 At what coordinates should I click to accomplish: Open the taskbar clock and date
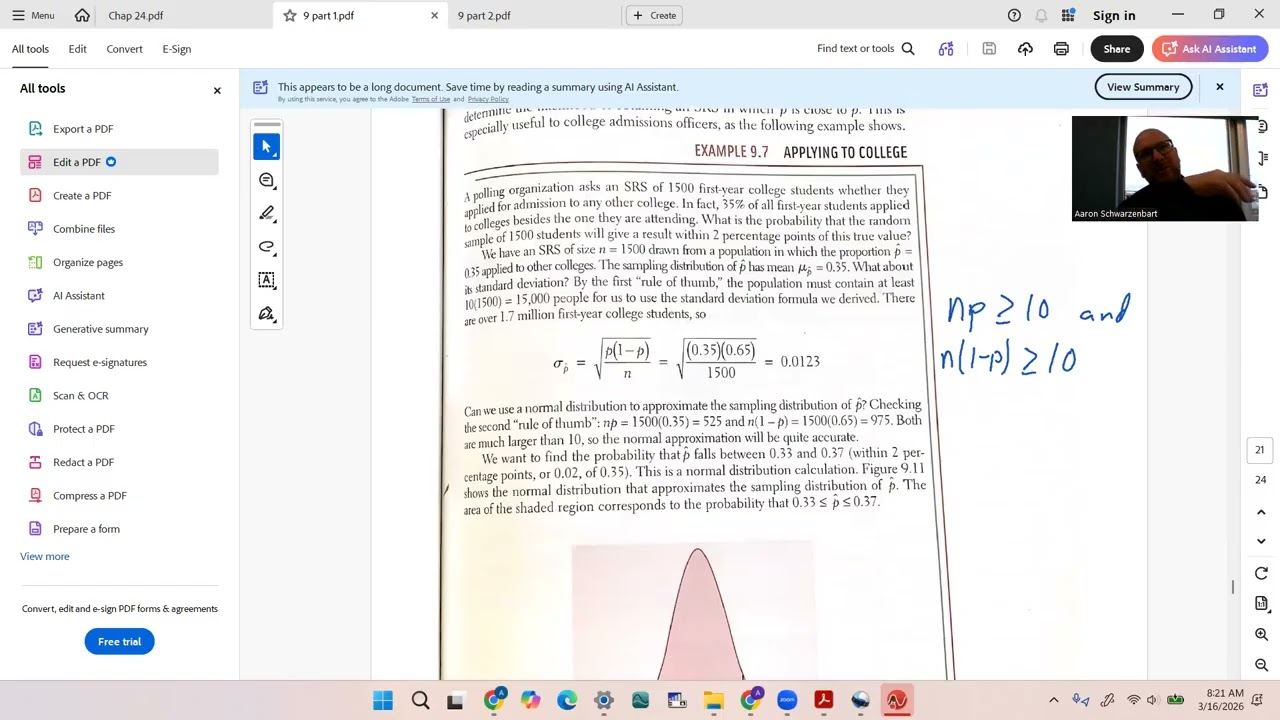tap(1225, 700)
